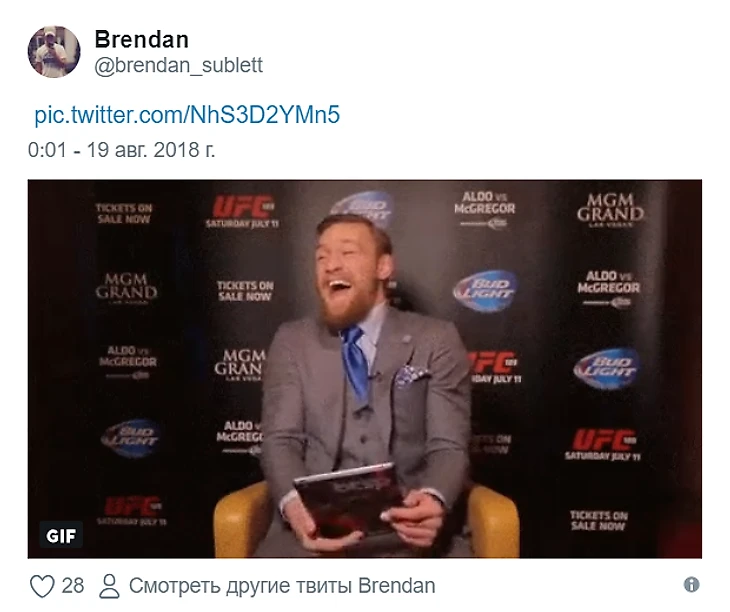This screenshot has width=730, height=612.
Task: Click the GIF badge on the media
Action: point(61,535)
